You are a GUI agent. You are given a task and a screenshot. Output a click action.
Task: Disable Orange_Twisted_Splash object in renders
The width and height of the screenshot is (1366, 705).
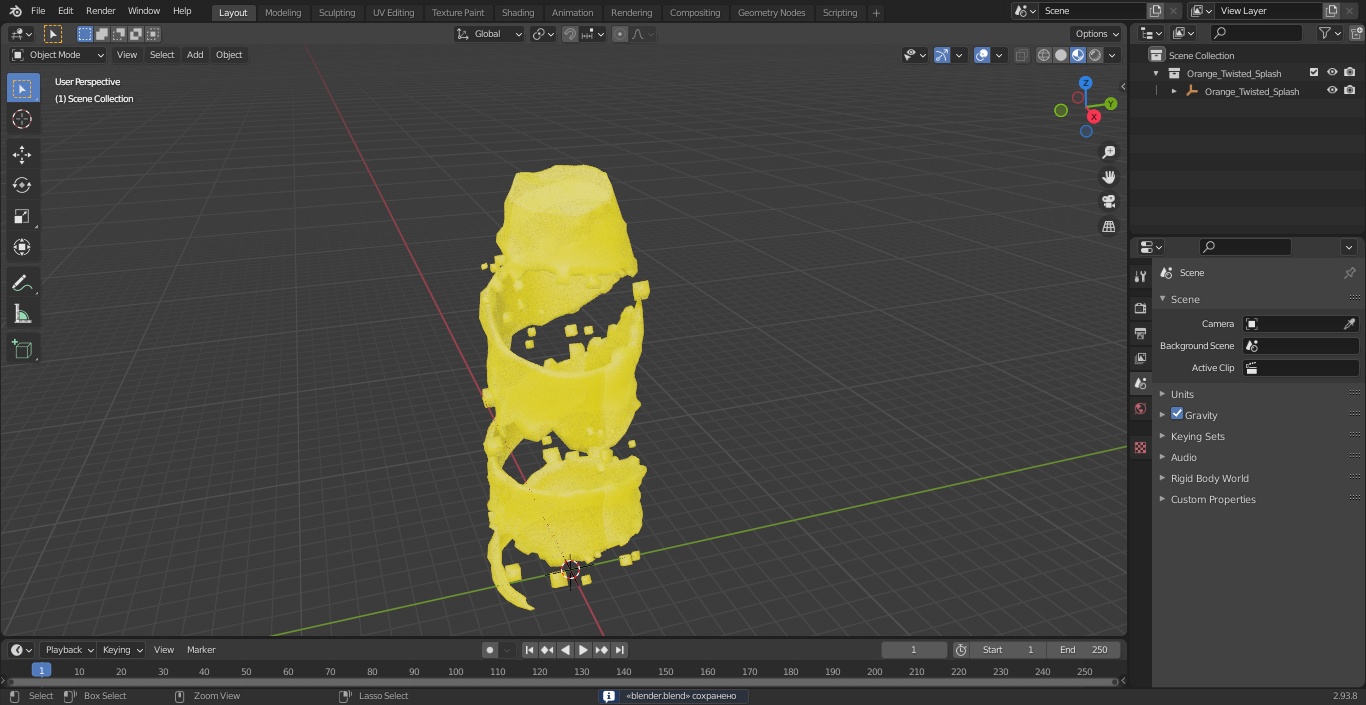pyautogui.click(x=1350, y=91)
